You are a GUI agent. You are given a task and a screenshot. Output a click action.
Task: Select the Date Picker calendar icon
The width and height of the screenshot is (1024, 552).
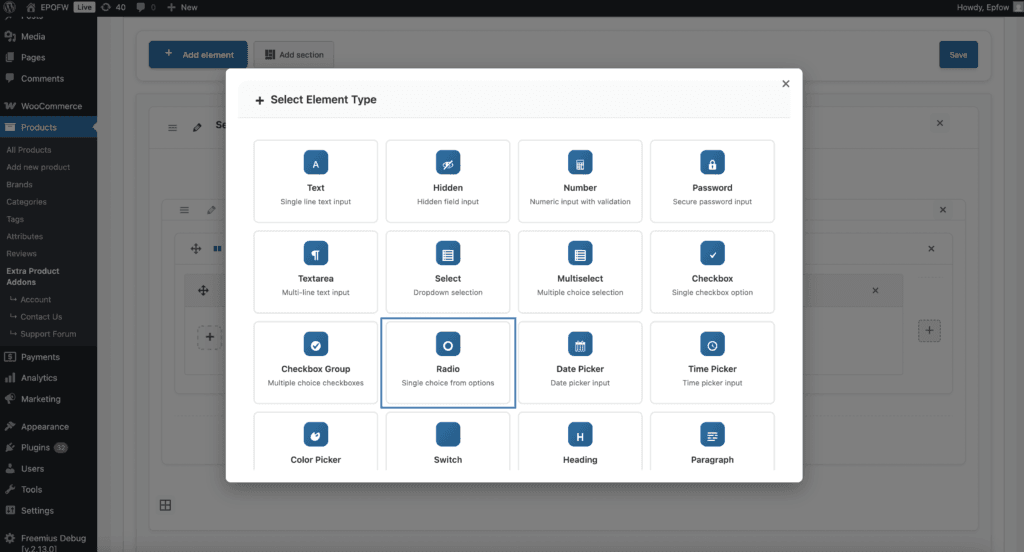click(x=580, y=345)
